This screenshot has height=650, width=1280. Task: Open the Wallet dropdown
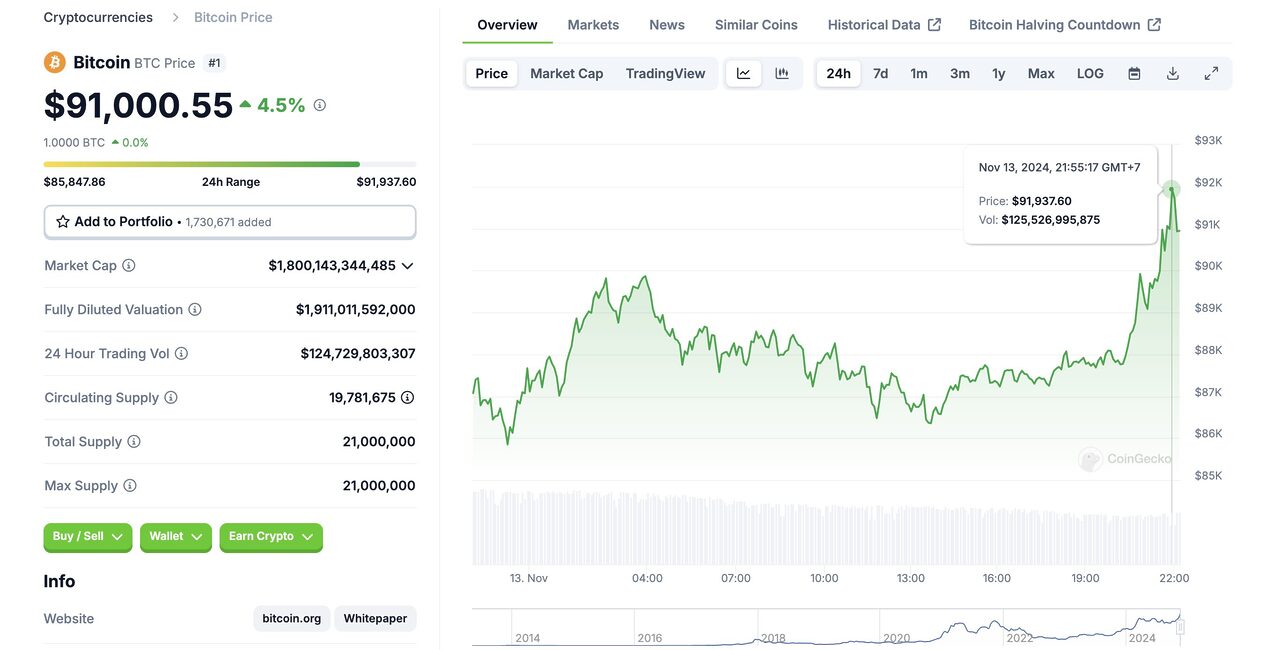[x=176, y=537]
